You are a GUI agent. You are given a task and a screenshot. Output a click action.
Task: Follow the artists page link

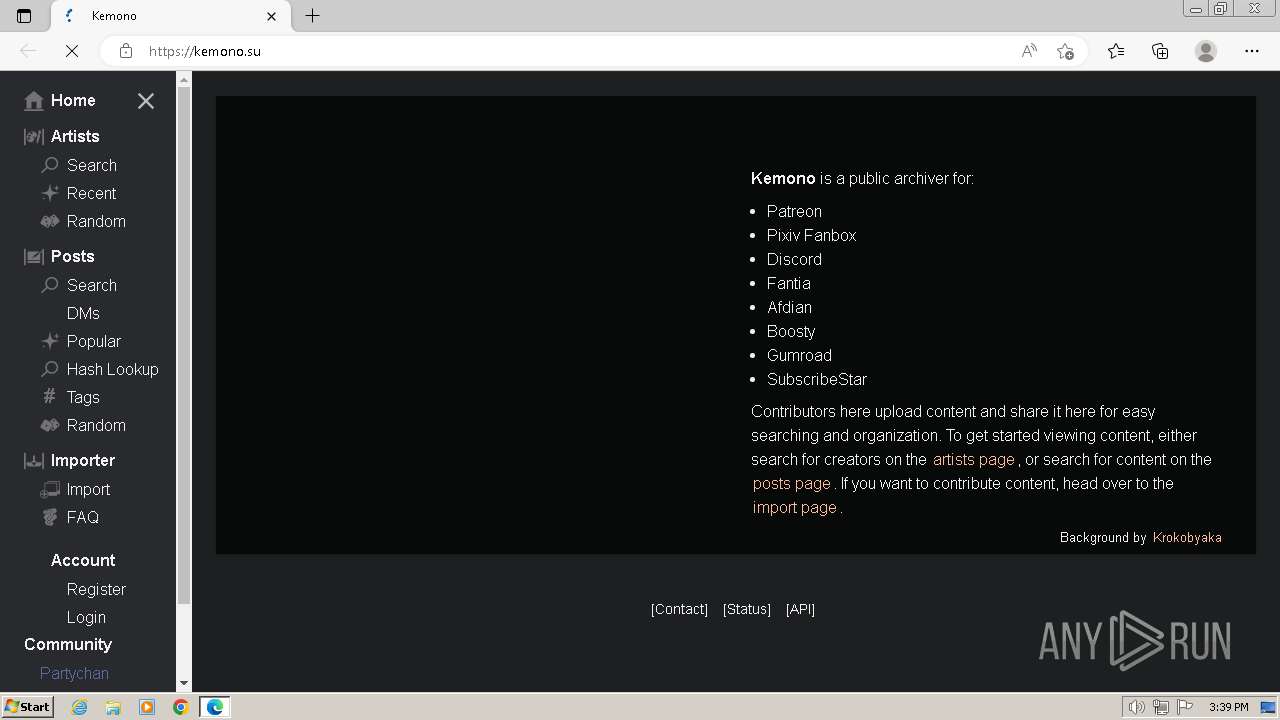[x=974, y=459]
